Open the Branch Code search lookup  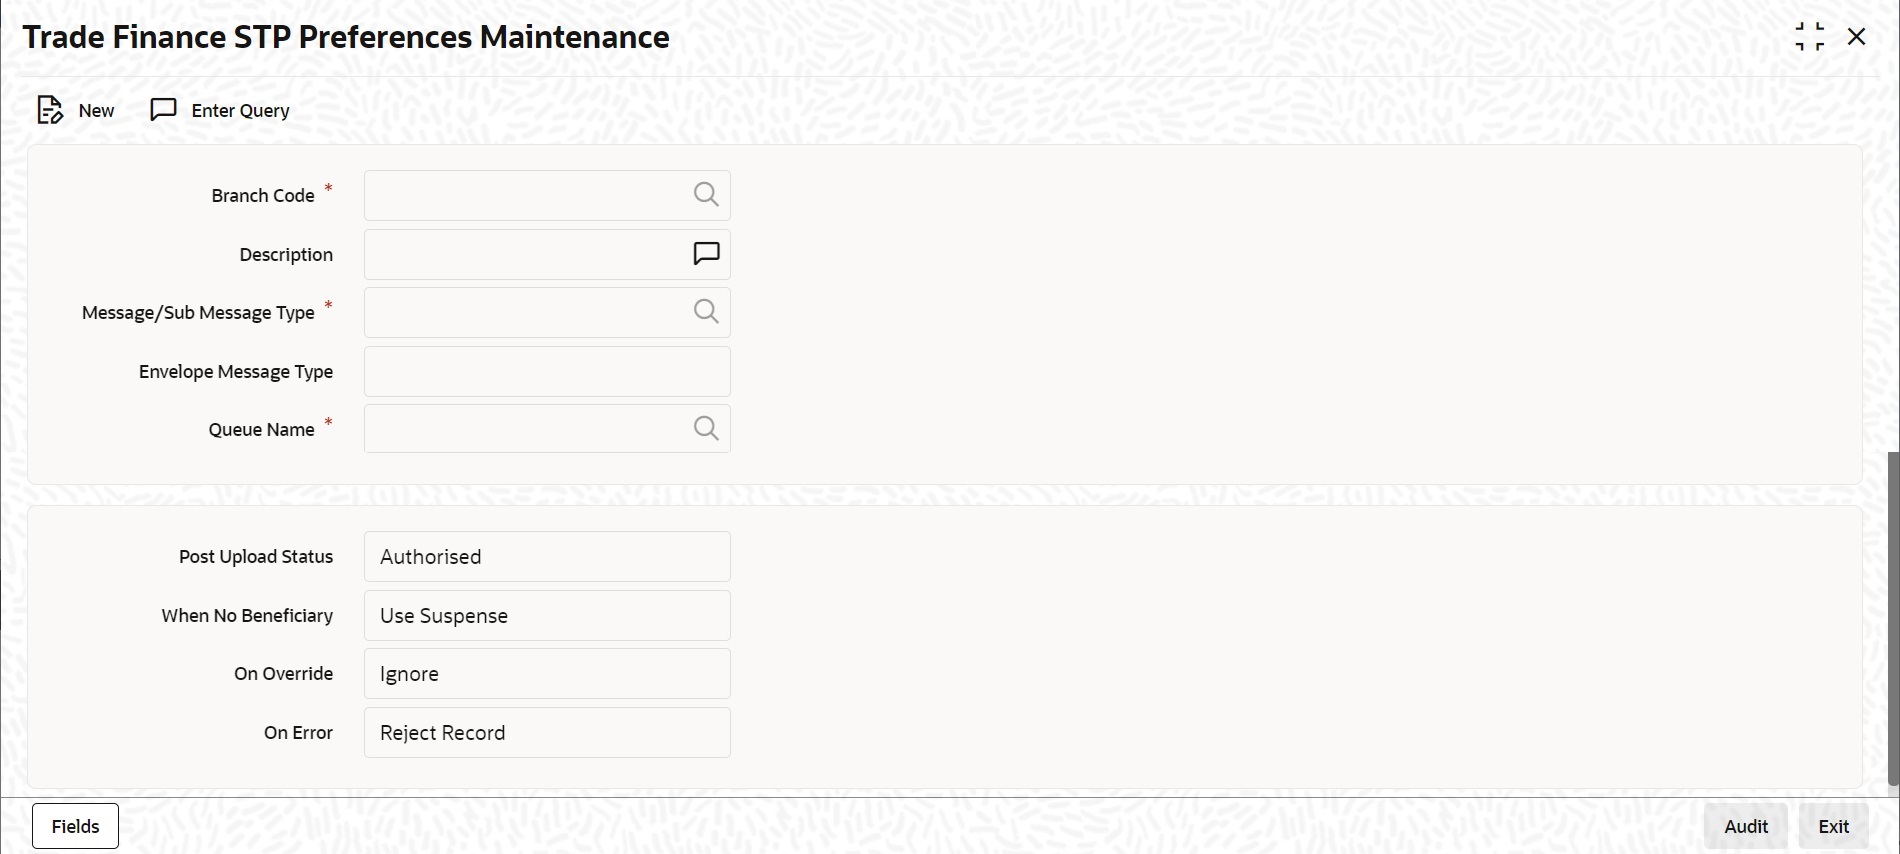pos(706,195)
